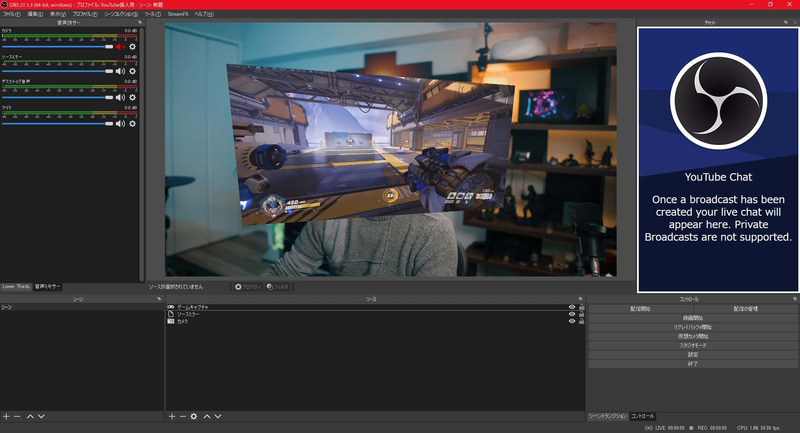
Task: Remove scene with the minus icon
Action: pyautogui.click(x=17, y=417)
